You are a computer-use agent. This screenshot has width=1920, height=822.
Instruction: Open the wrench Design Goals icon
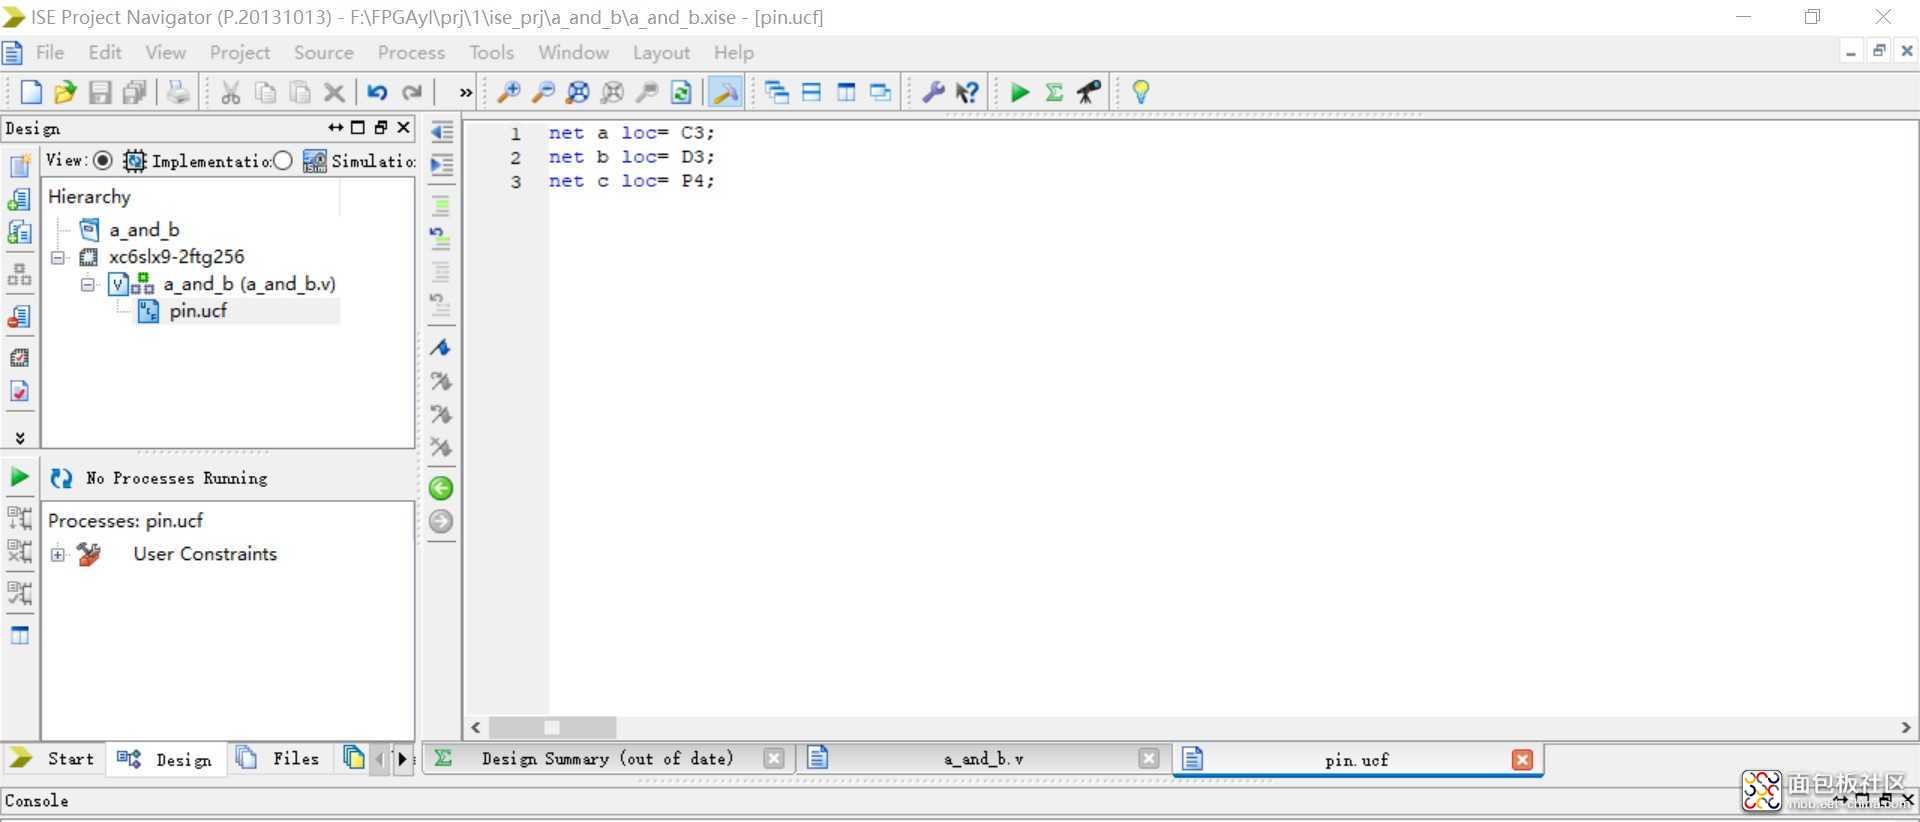coord(933,92)
